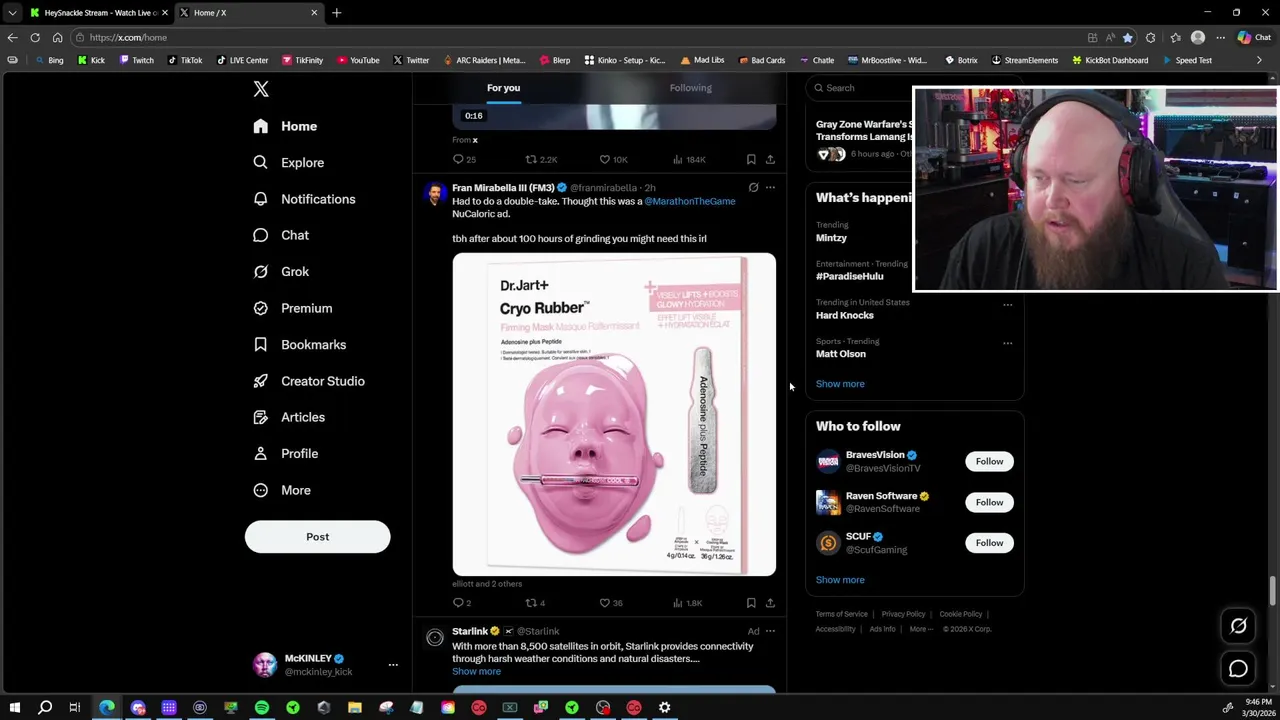This screenshot has height=720, width=1280.
Task: Follow Raven Software
Action: click(x=989, y=502)
